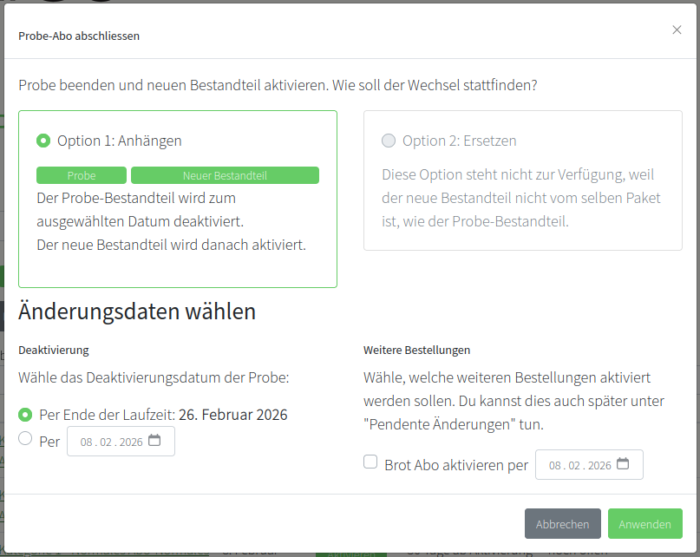Viewport: 700px width, 557px height.
Task: Click the Option 2 Ersetzen description card
Action: pyautogui.click(x=523, y=198)
